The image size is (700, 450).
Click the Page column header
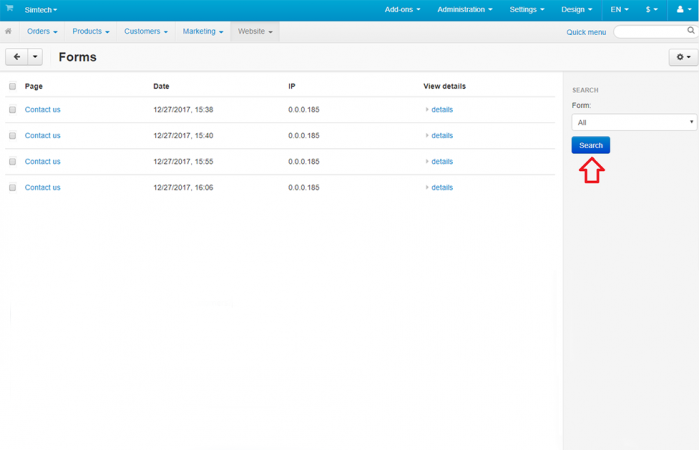[33, 86]
